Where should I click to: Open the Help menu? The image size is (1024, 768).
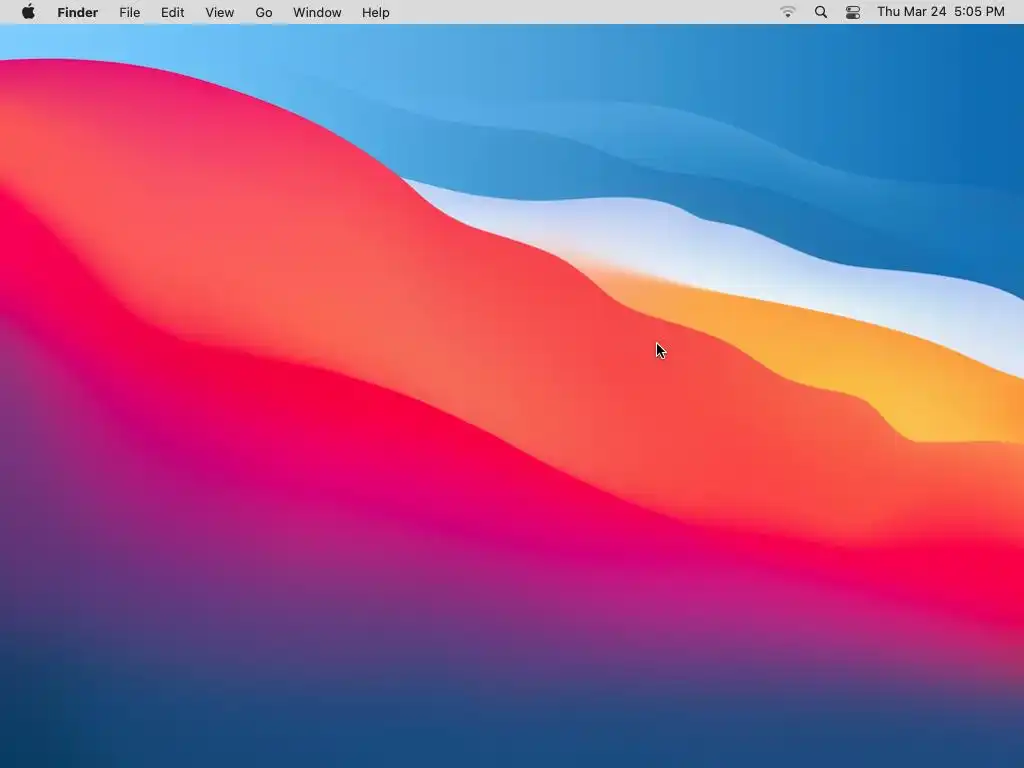pyautogui.click(x=376, y=12)
